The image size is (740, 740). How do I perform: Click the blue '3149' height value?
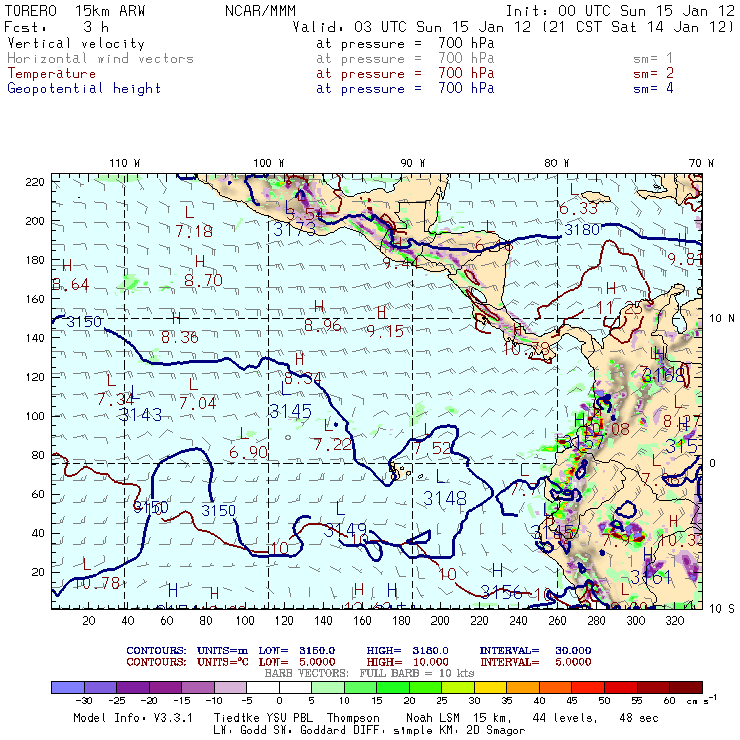click(x=345, y=530)
